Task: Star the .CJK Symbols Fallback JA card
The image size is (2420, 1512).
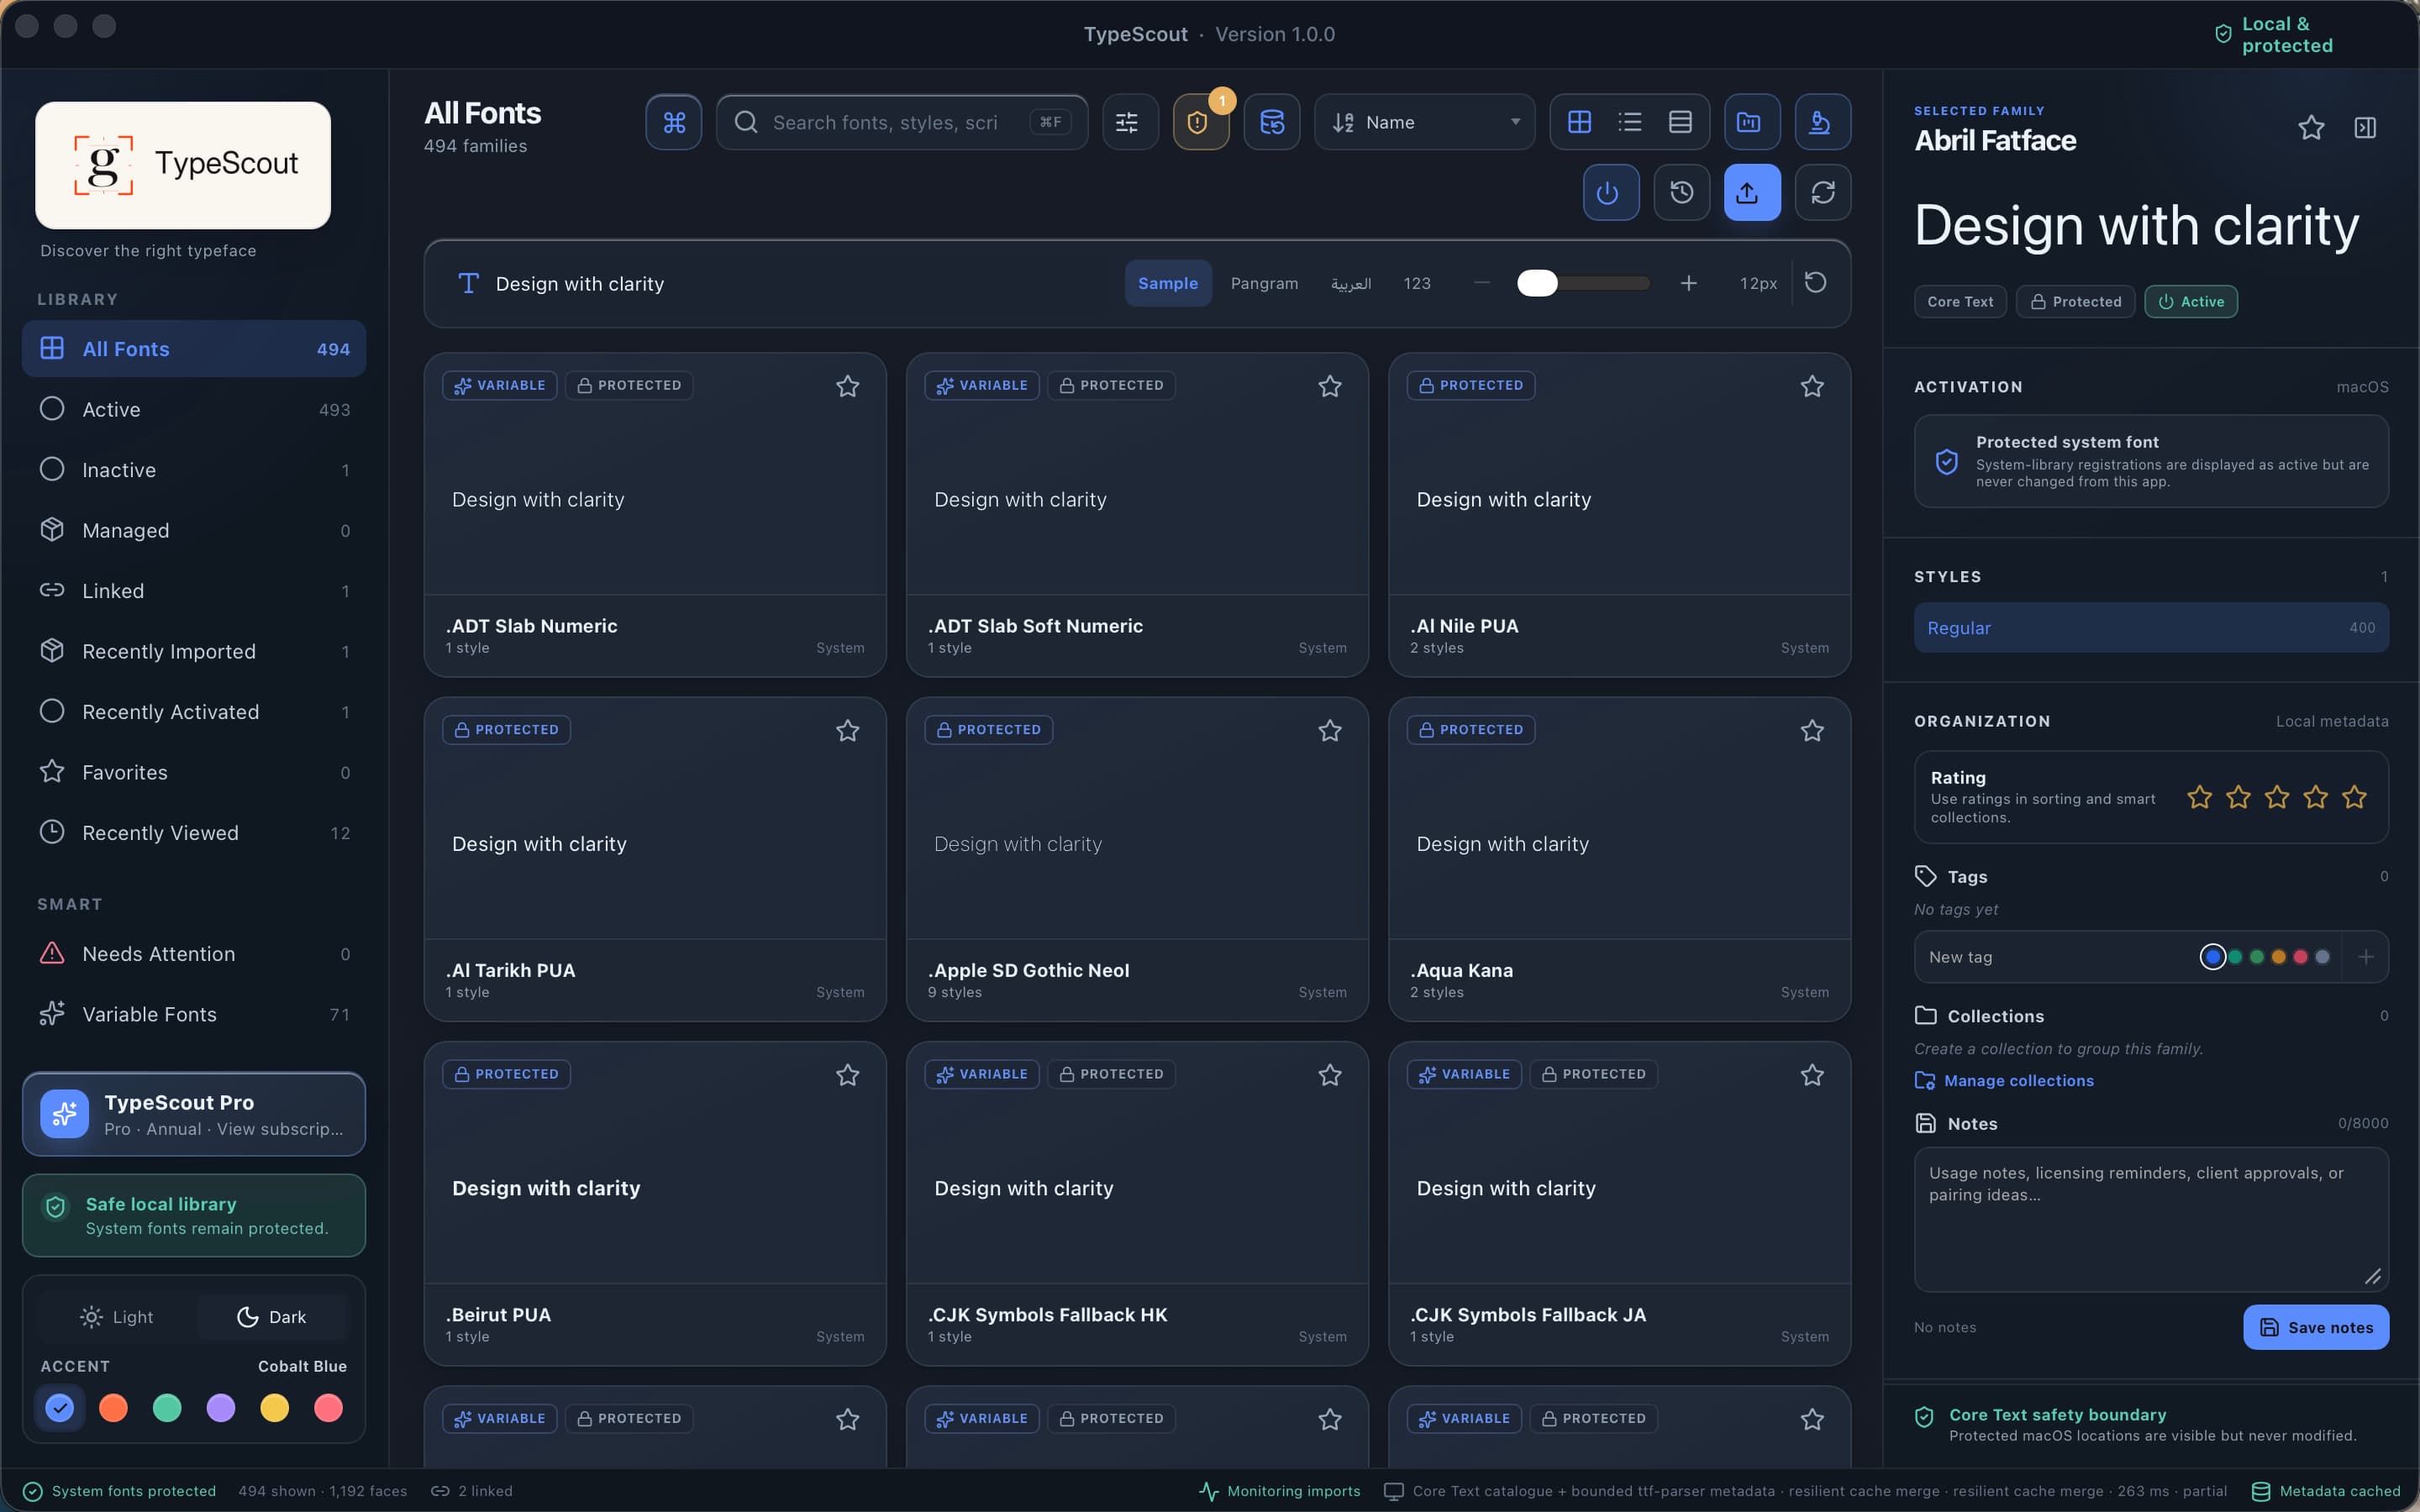Action: [x=1811, y=1075]
